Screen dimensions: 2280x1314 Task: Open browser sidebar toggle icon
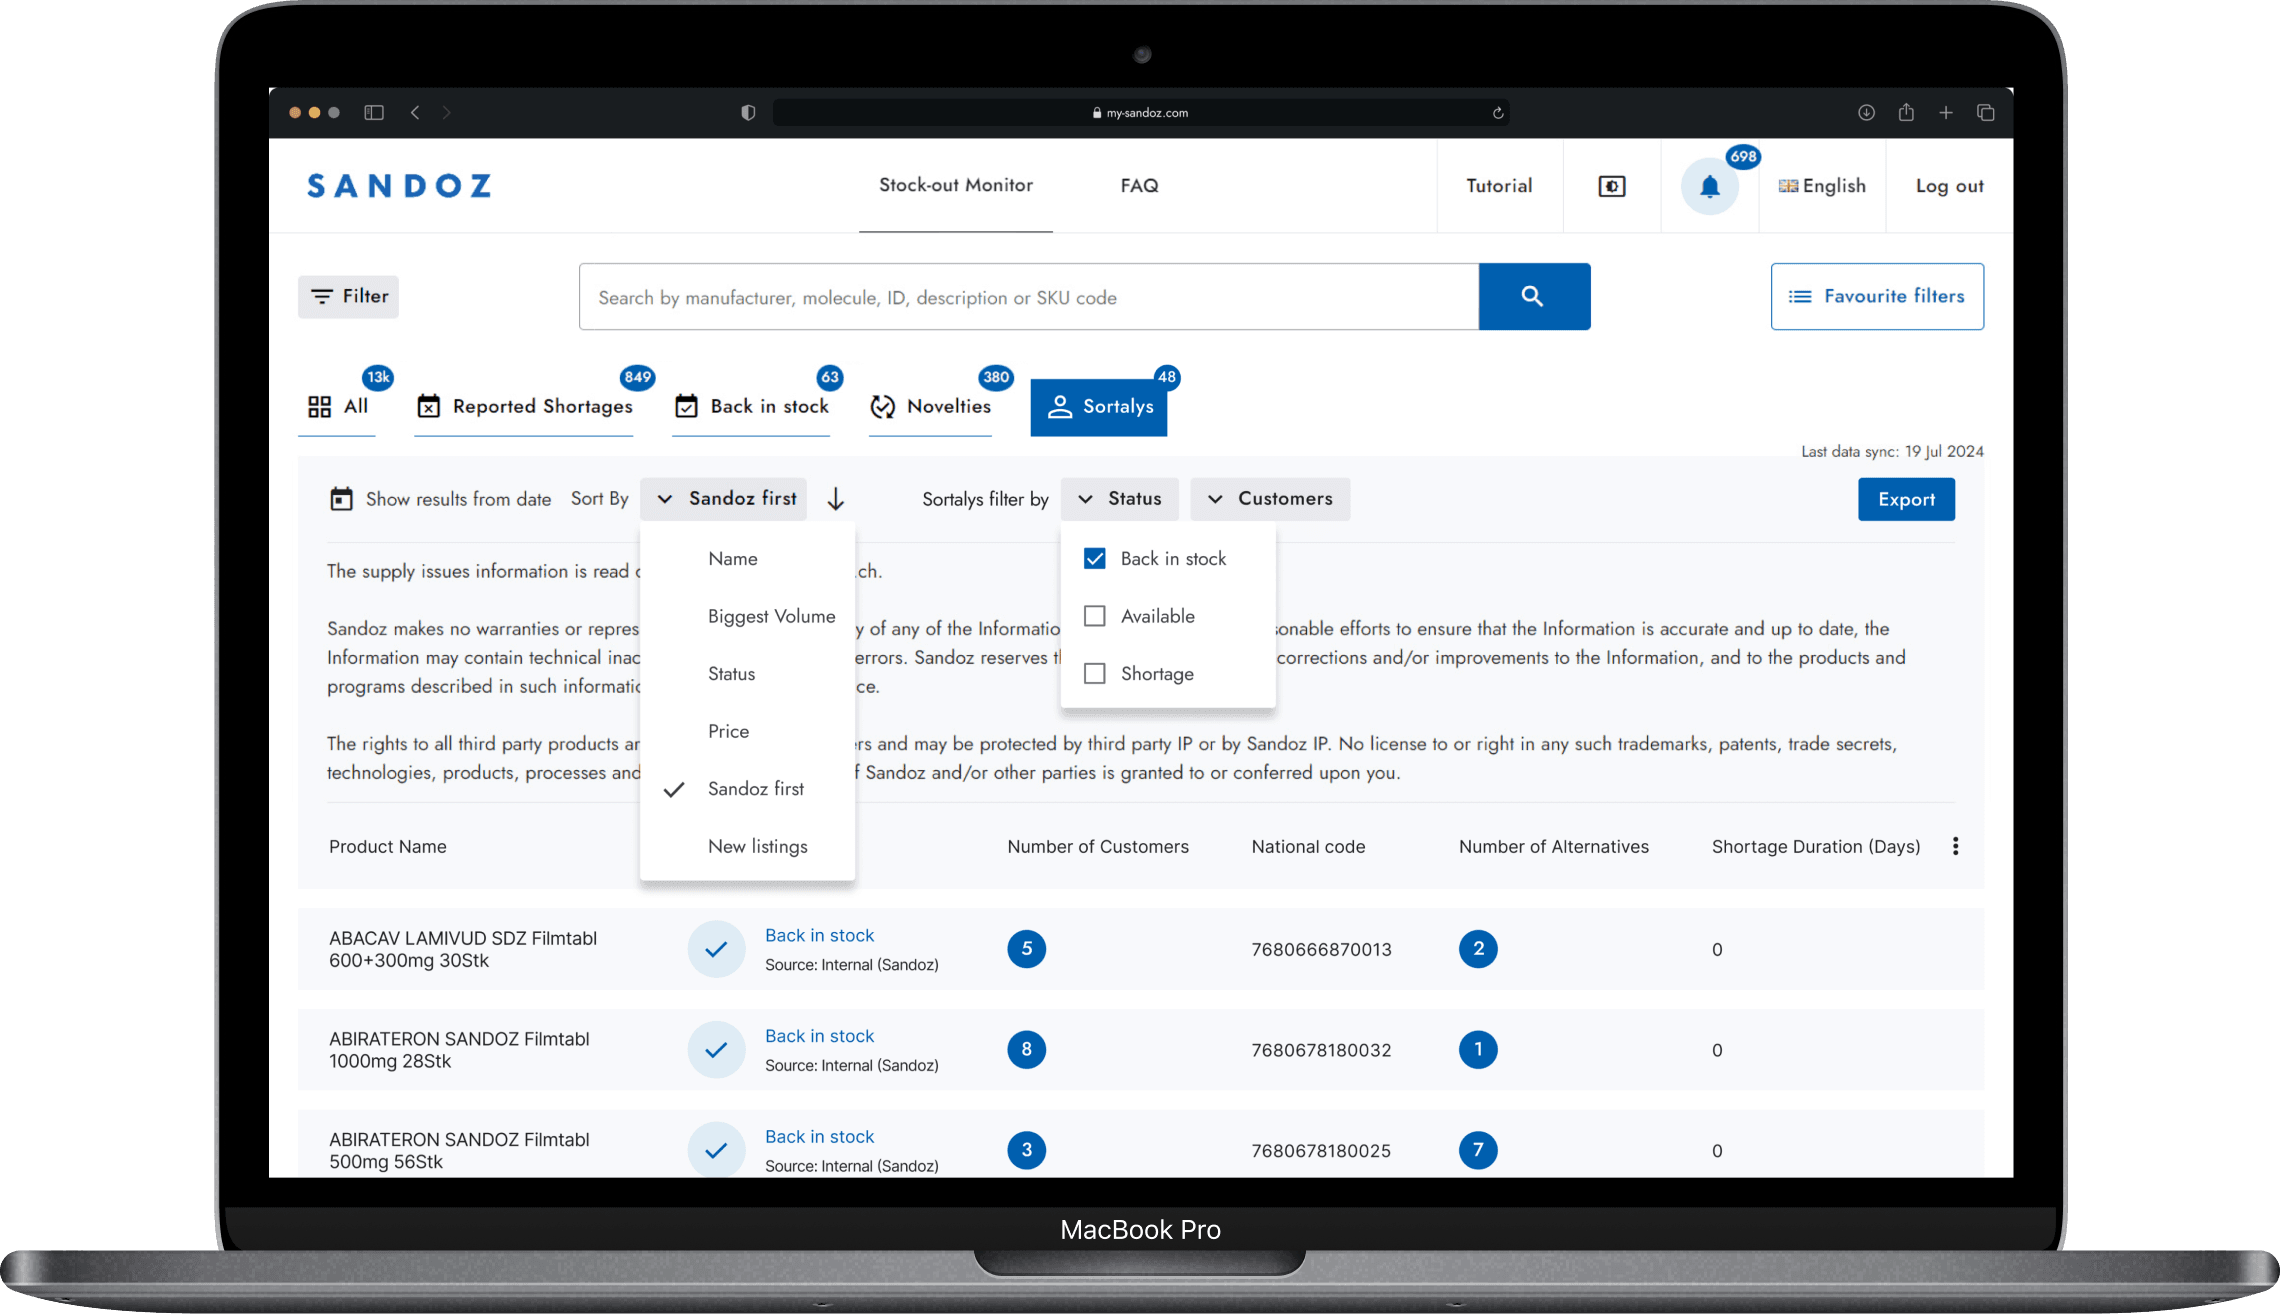[374, 113]
